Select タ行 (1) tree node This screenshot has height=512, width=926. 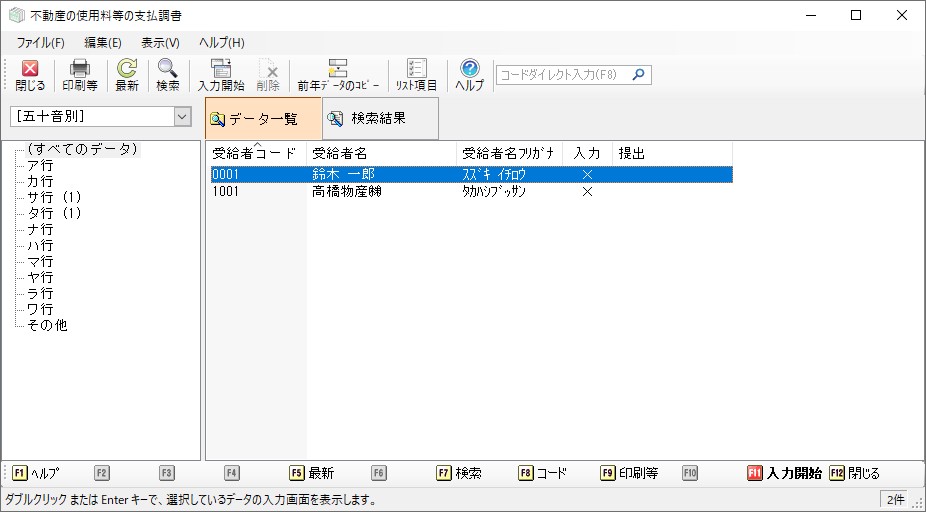click(x=54, y=213)
